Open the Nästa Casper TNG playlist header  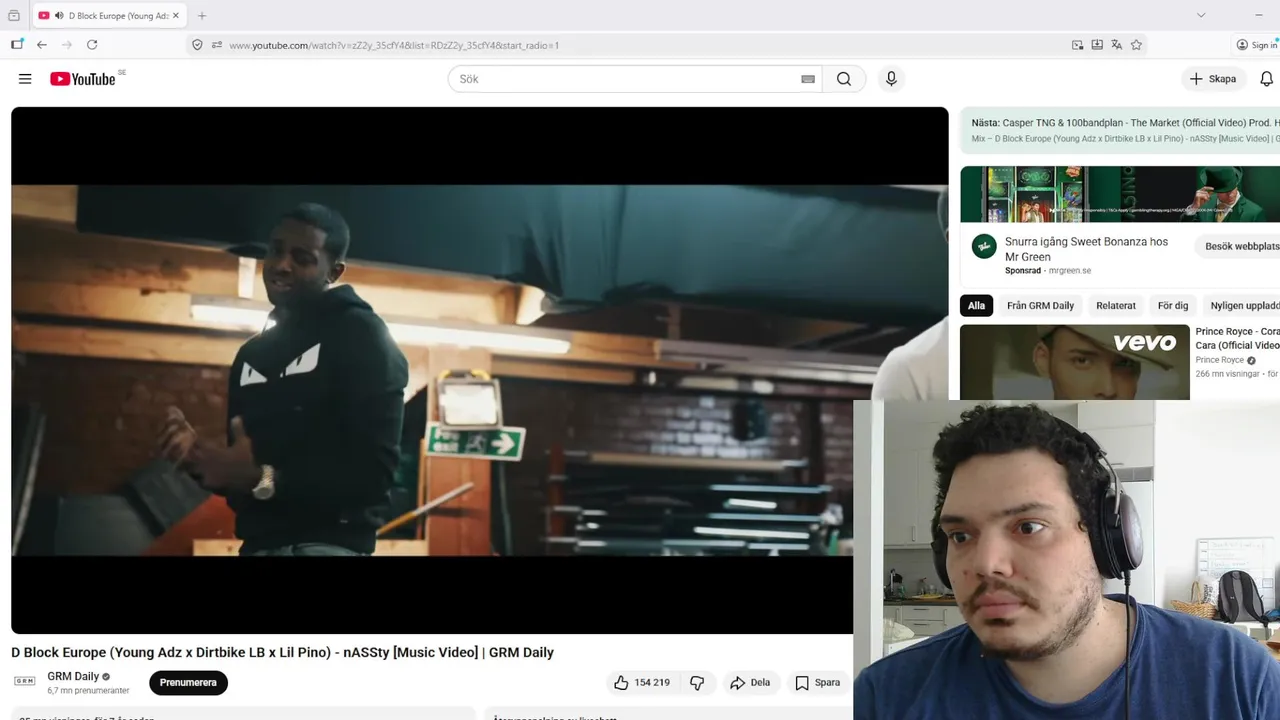point(1120,130)
